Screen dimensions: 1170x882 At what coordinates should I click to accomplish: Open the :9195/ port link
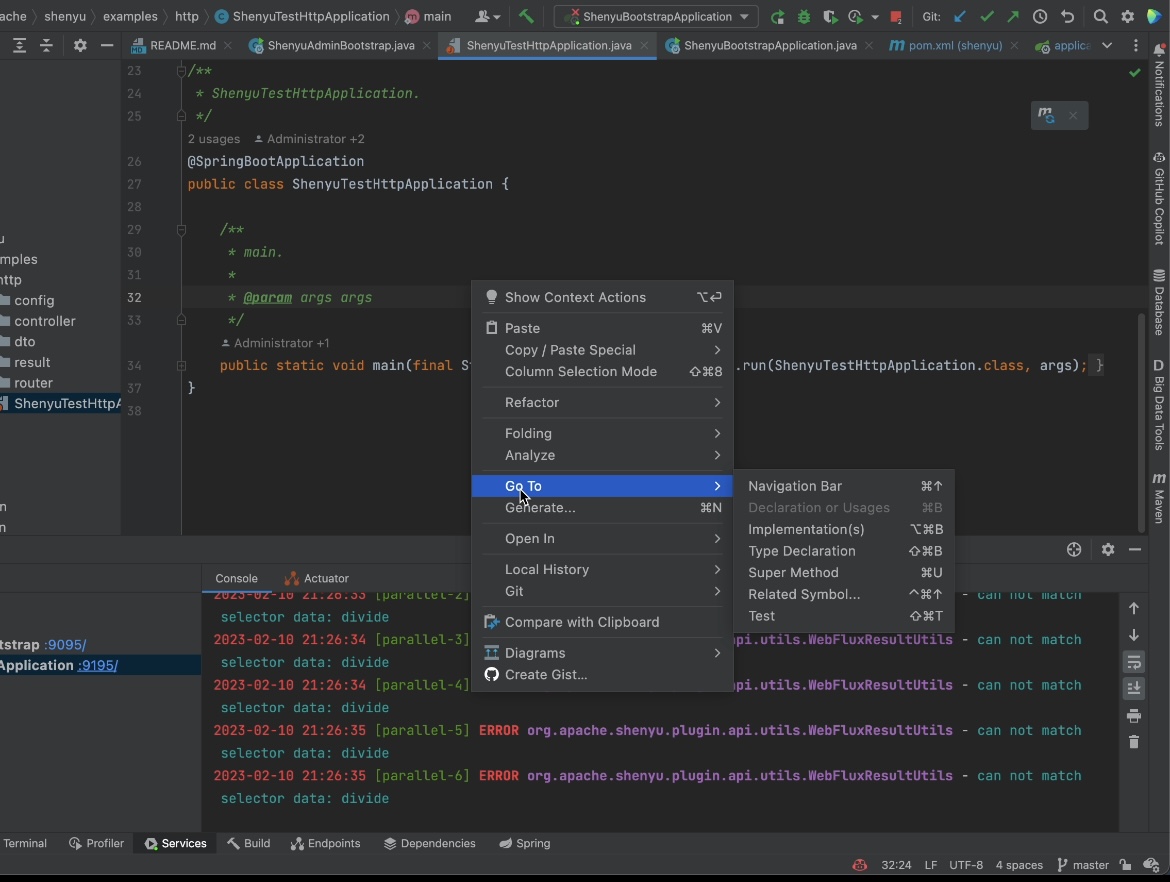tap(98, 665)
